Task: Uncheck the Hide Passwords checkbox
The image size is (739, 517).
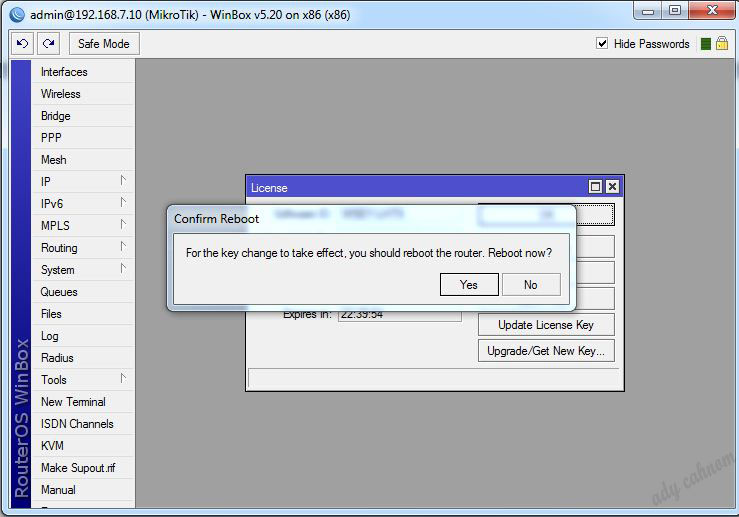Action: tap(602, 44)
